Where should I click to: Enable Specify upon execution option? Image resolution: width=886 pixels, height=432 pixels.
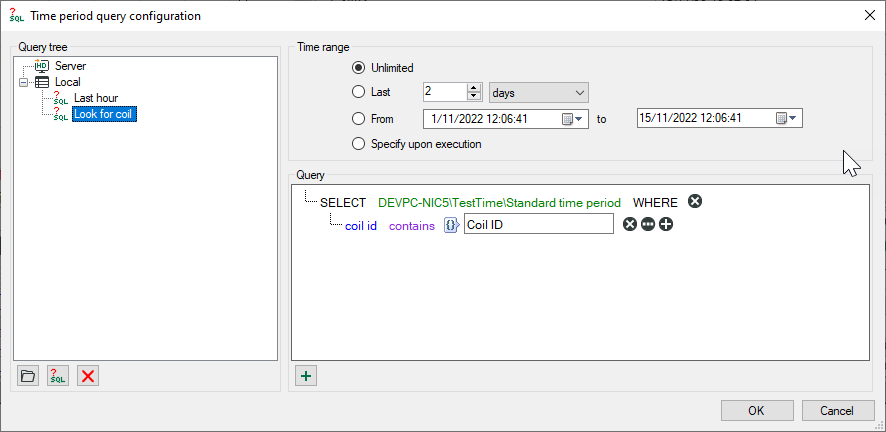[359, 144]
